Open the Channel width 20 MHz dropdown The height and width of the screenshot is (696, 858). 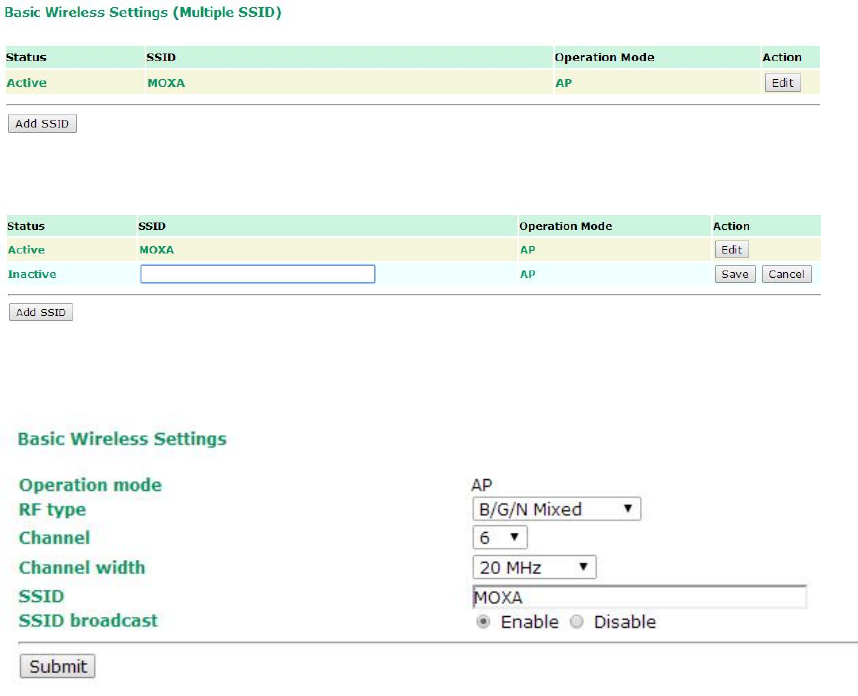coord(535,567)
